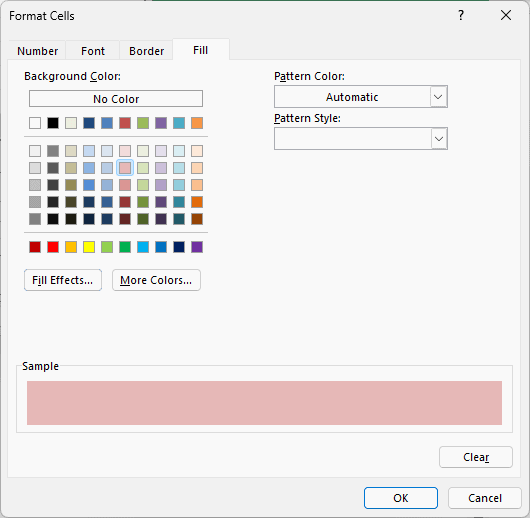Choose the dark navy blue theme swatch
The height and width of the screenshot is (518, 530).
(x=89, y=123)
